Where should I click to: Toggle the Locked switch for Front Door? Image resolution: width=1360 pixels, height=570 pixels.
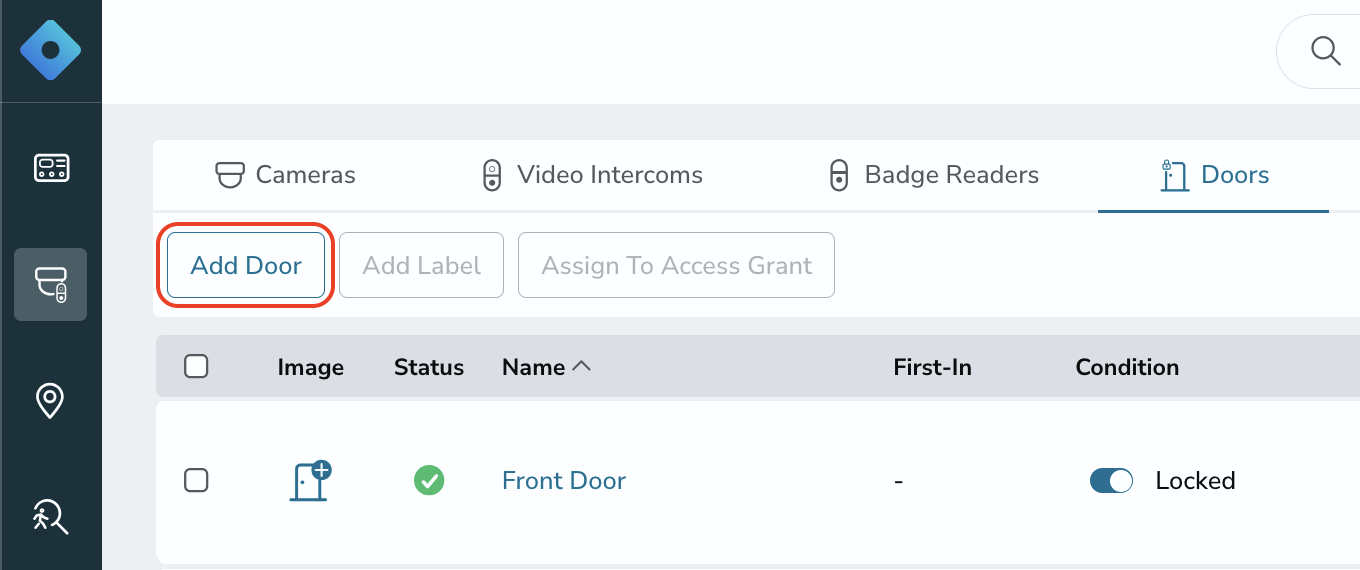[x=1111, y=481]
